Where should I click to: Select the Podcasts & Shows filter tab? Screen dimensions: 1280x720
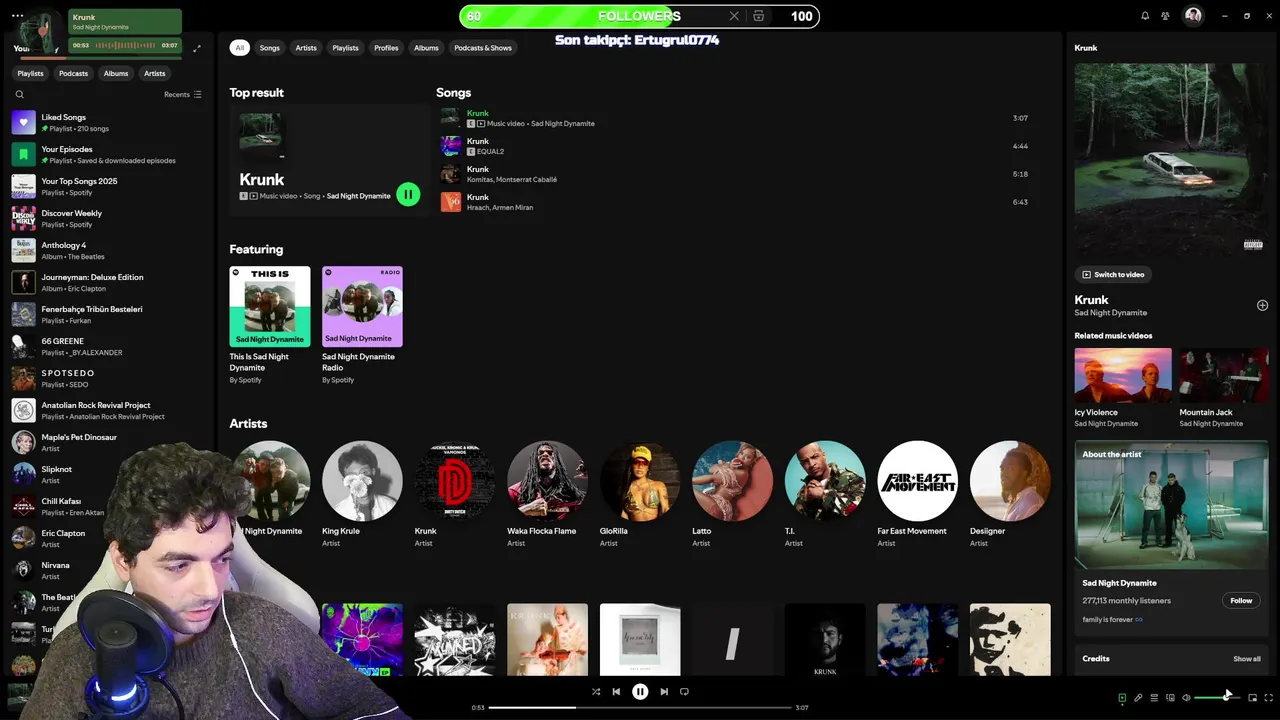click(483, 48)
